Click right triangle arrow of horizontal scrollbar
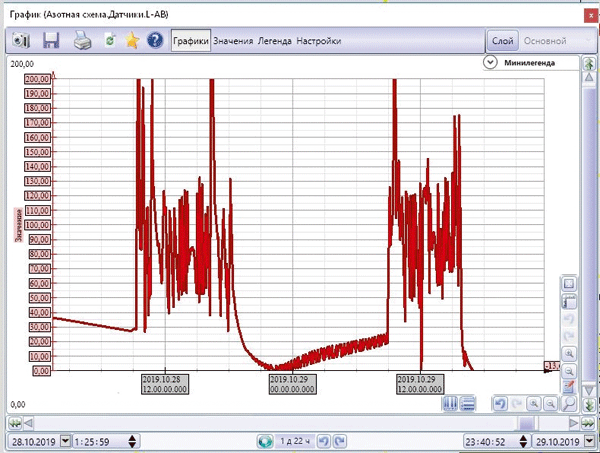 [x=574, y=423]
